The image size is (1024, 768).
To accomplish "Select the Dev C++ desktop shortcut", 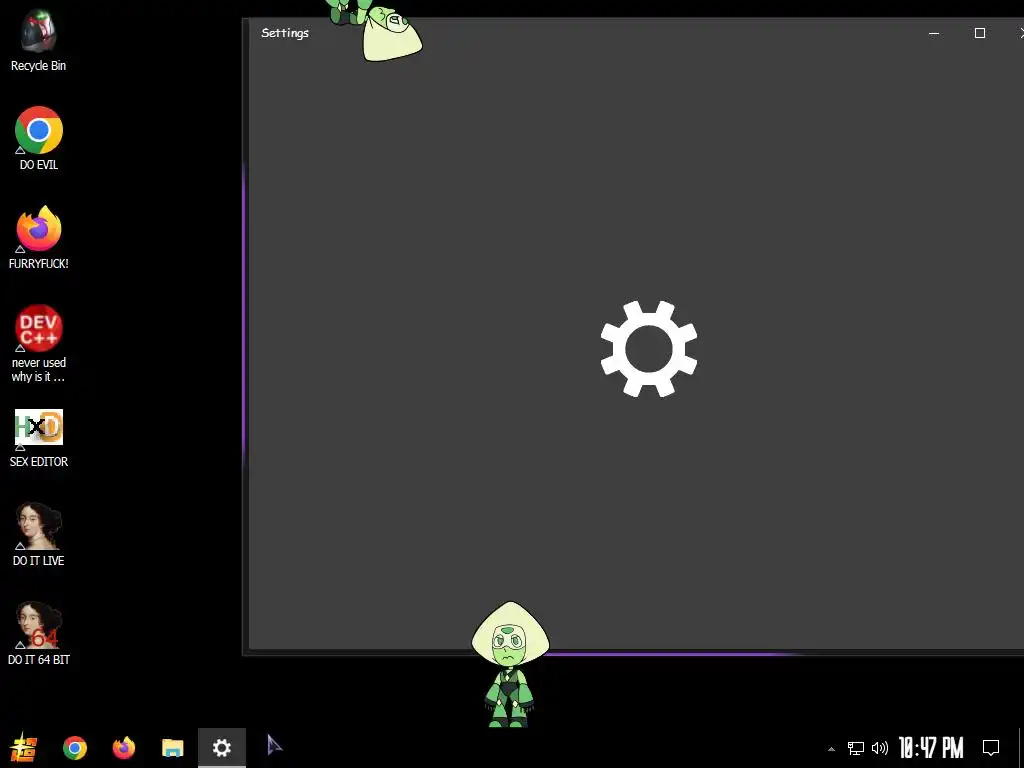I will point(39,344).
